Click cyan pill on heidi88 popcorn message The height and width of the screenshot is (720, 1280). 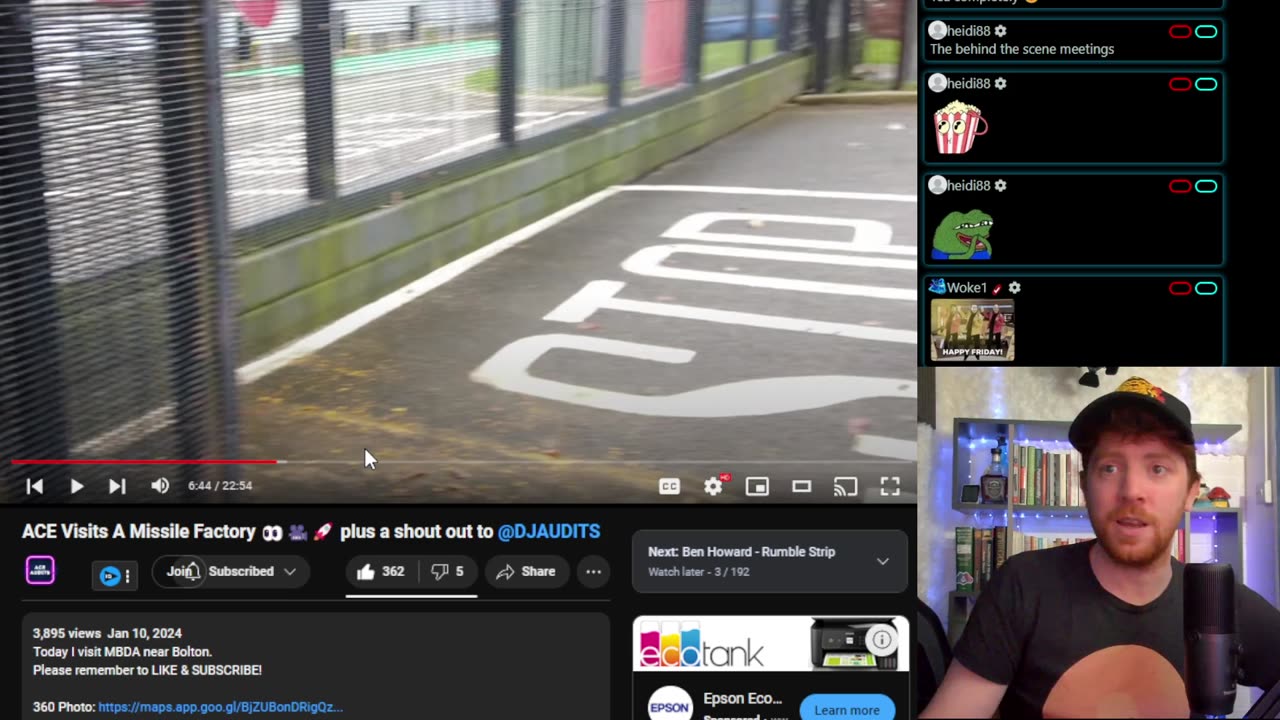point(1206,84)
